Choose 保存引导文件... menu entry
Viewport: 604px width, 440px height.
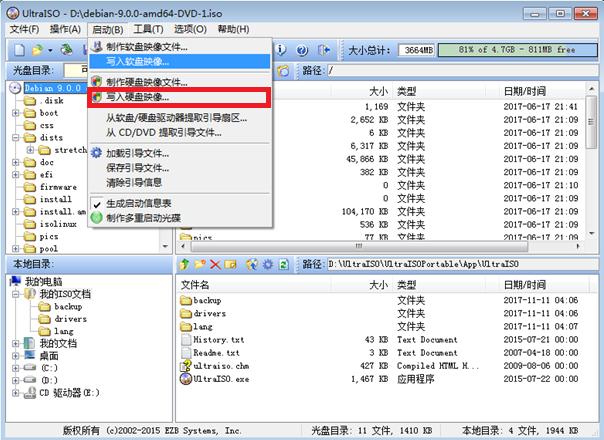[180, 168]
